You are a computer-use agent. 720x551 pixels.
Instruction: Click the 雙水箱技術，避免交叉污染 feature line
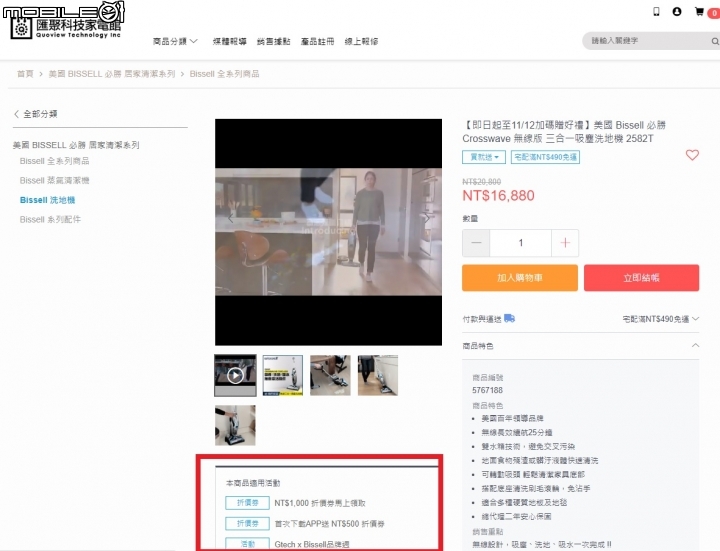528,446
